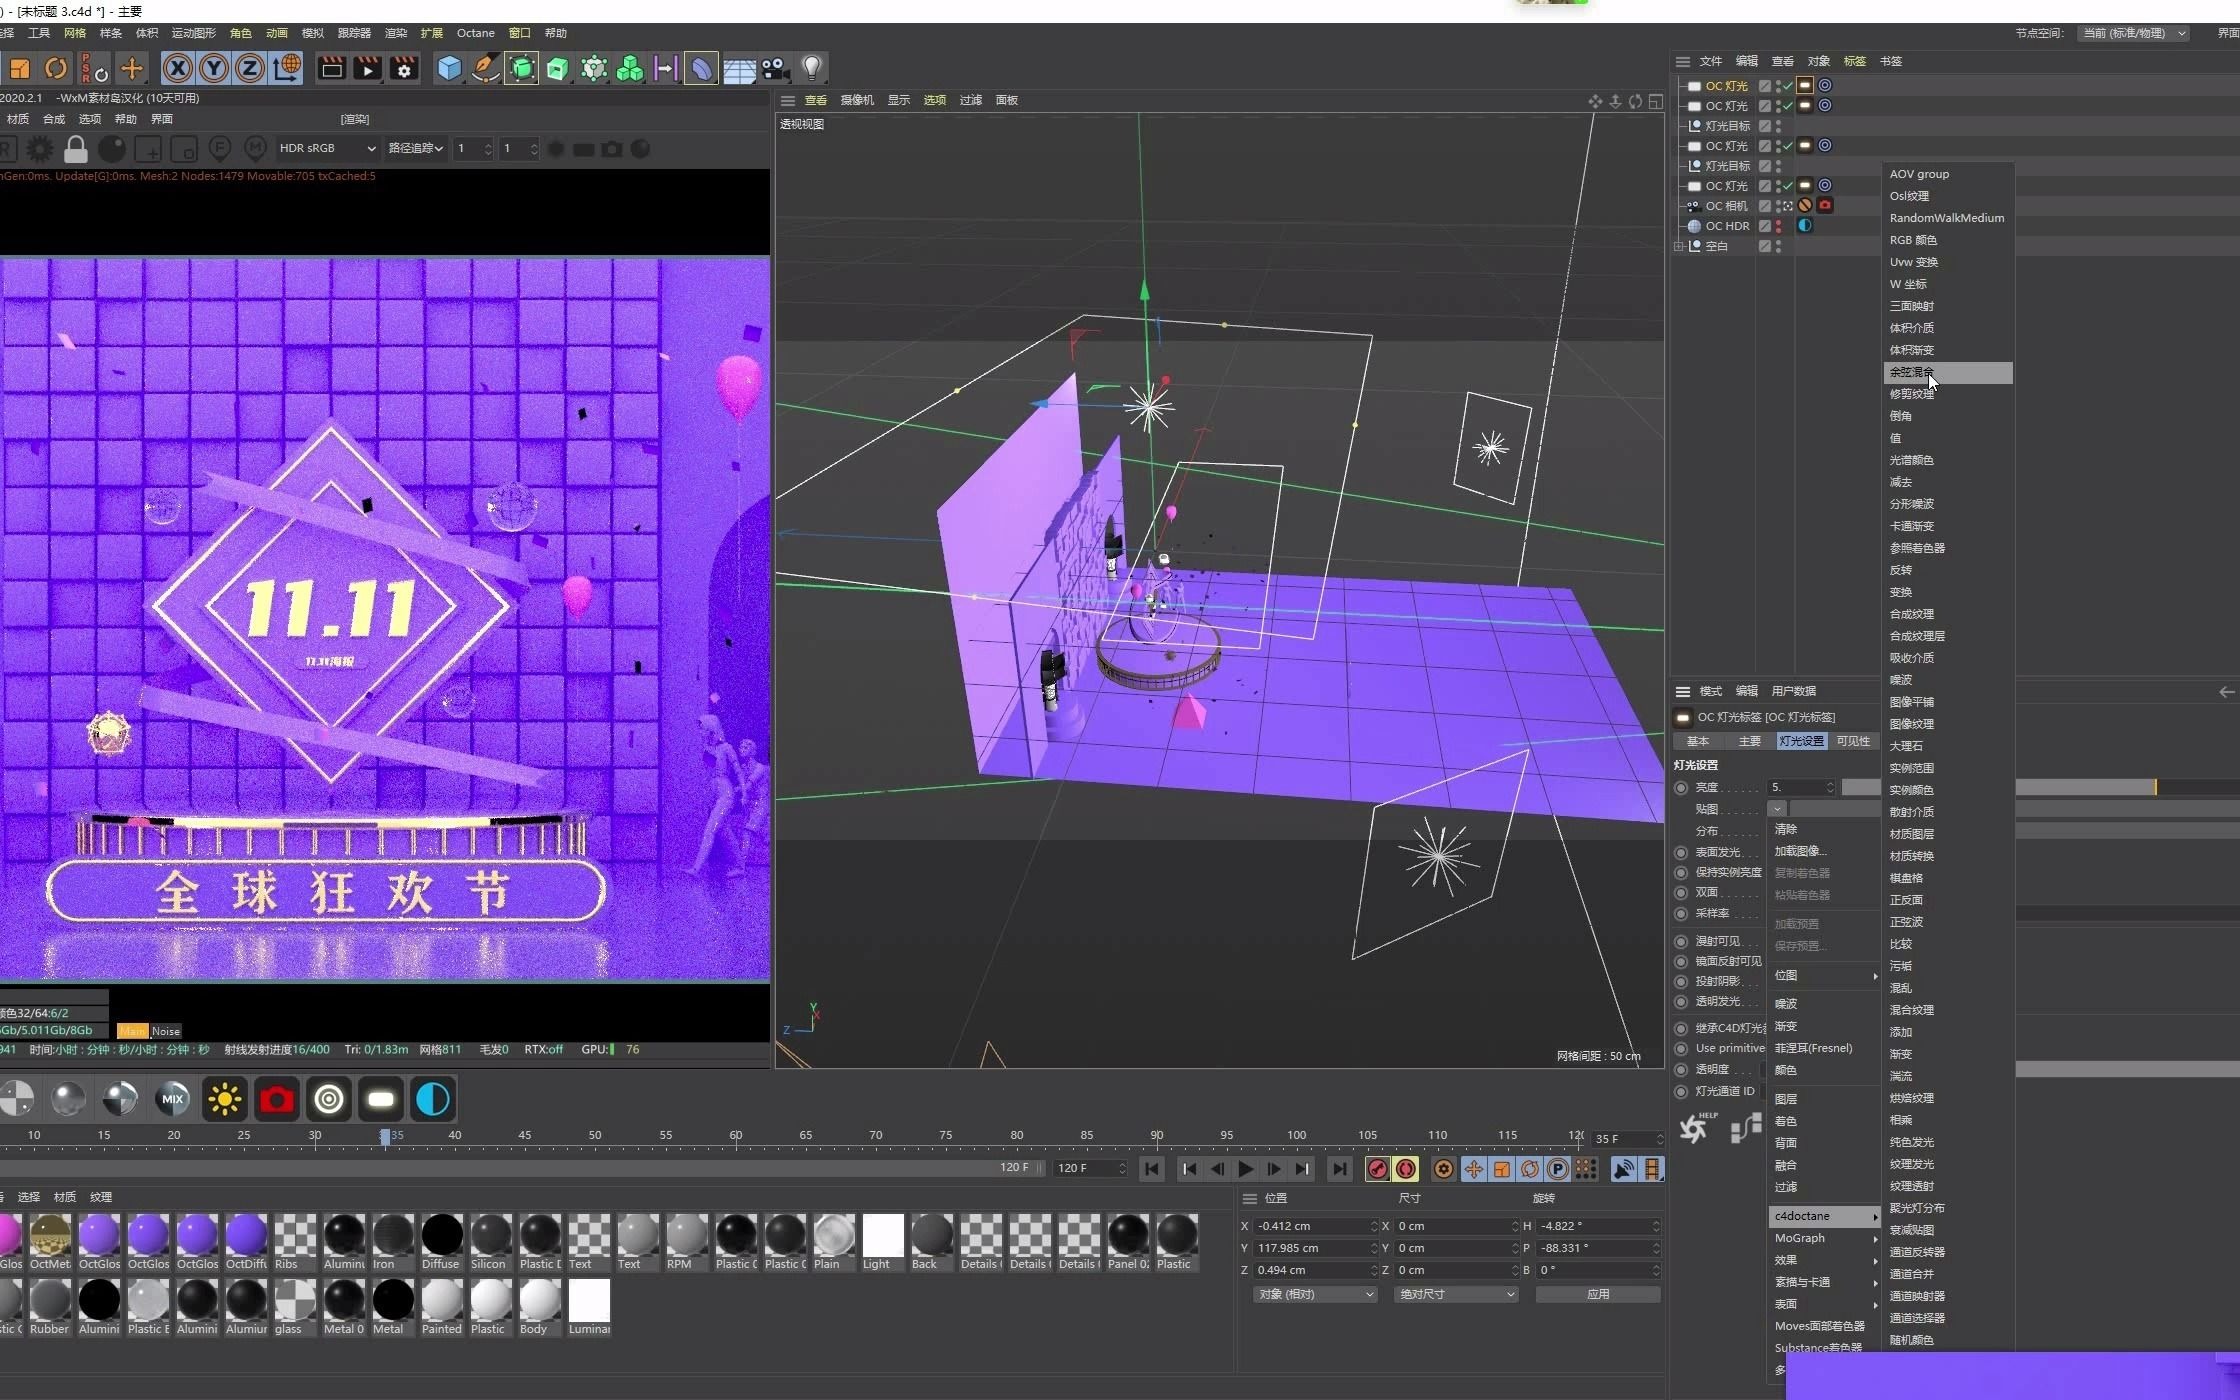Click the Noise button in Live Viewer
The width and height of the screenshot is (2240, 1400).
pos(166,1031)
